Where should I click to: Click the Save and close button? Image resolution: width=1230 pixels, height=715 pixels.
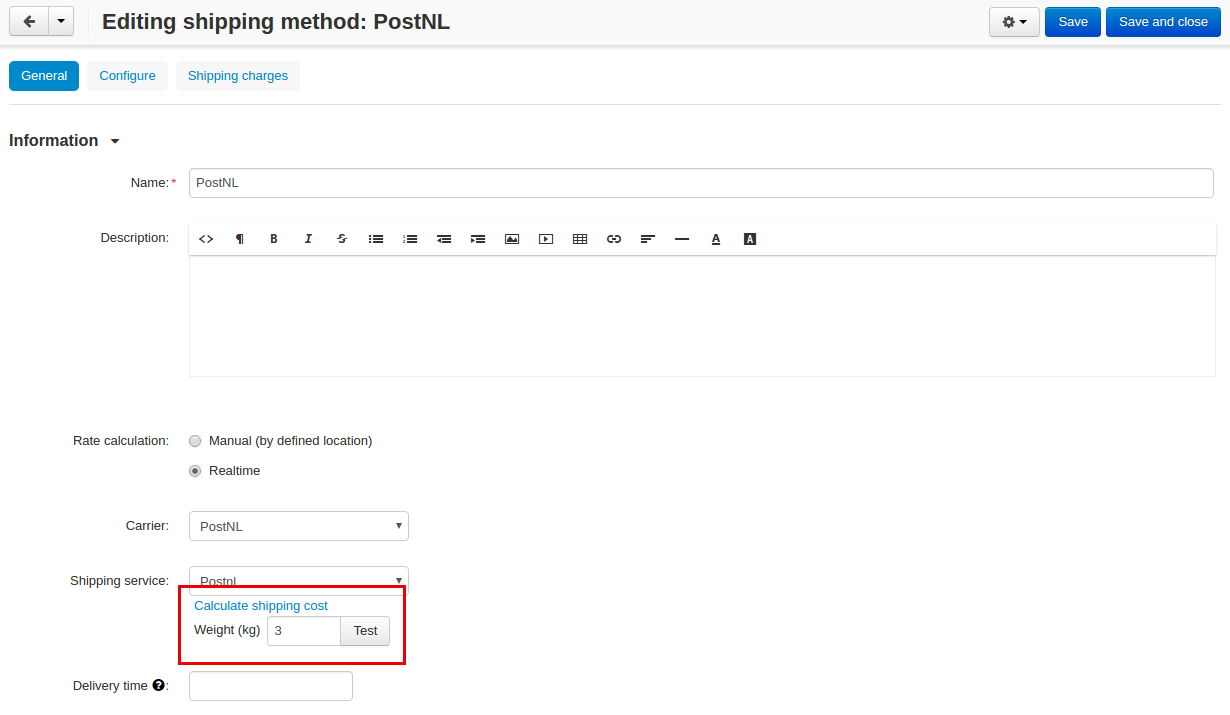coord(1163,22)
